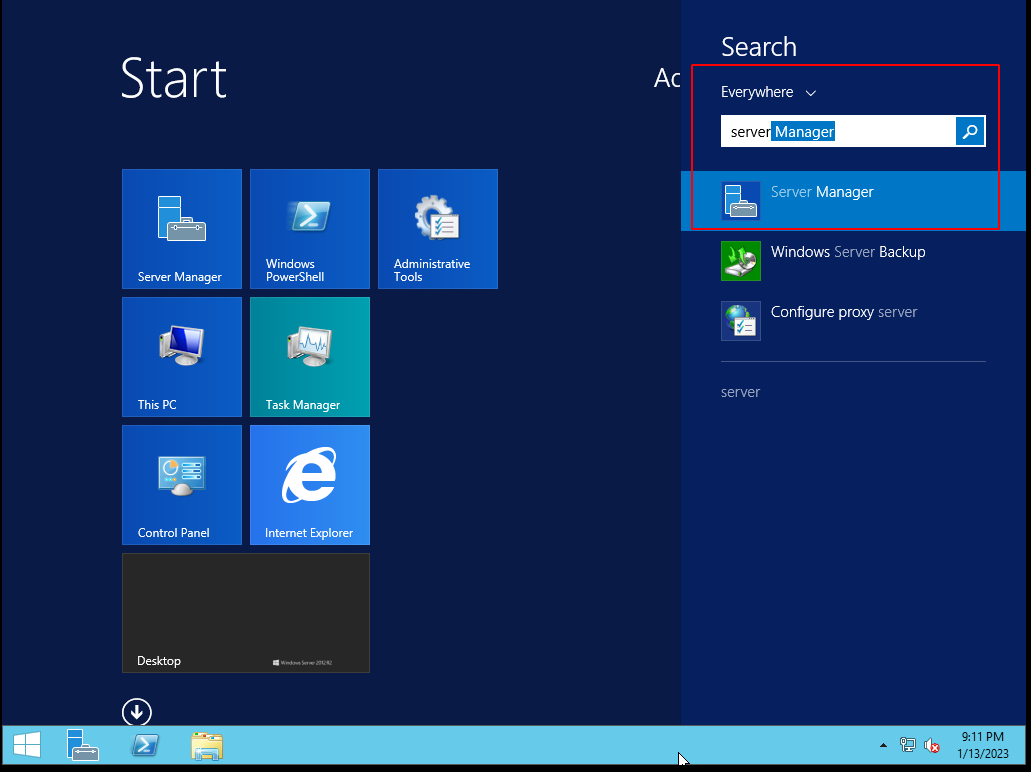Screen dimensions: 1031x772
Task: Open Server Manager from the taskbar
Action: [x=82, y=745]
